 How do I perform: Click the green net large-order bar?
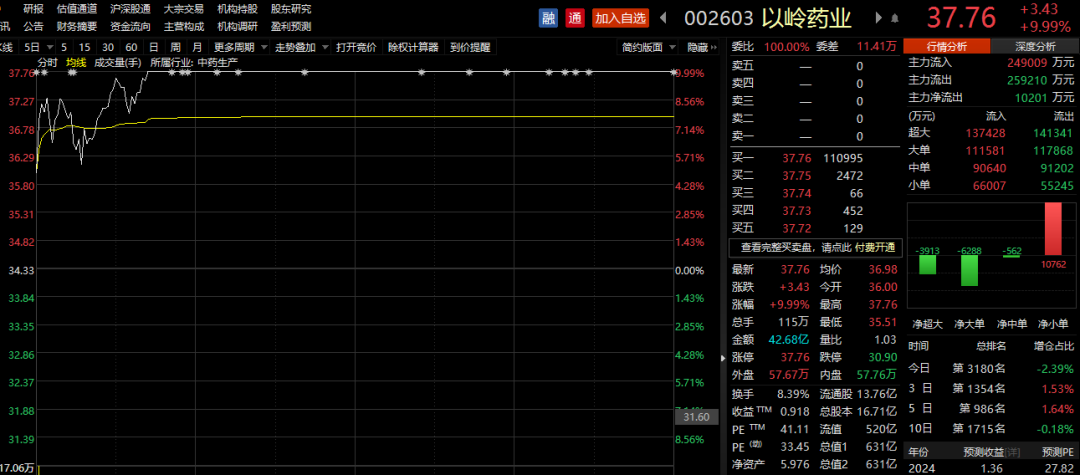coord(968,269)
